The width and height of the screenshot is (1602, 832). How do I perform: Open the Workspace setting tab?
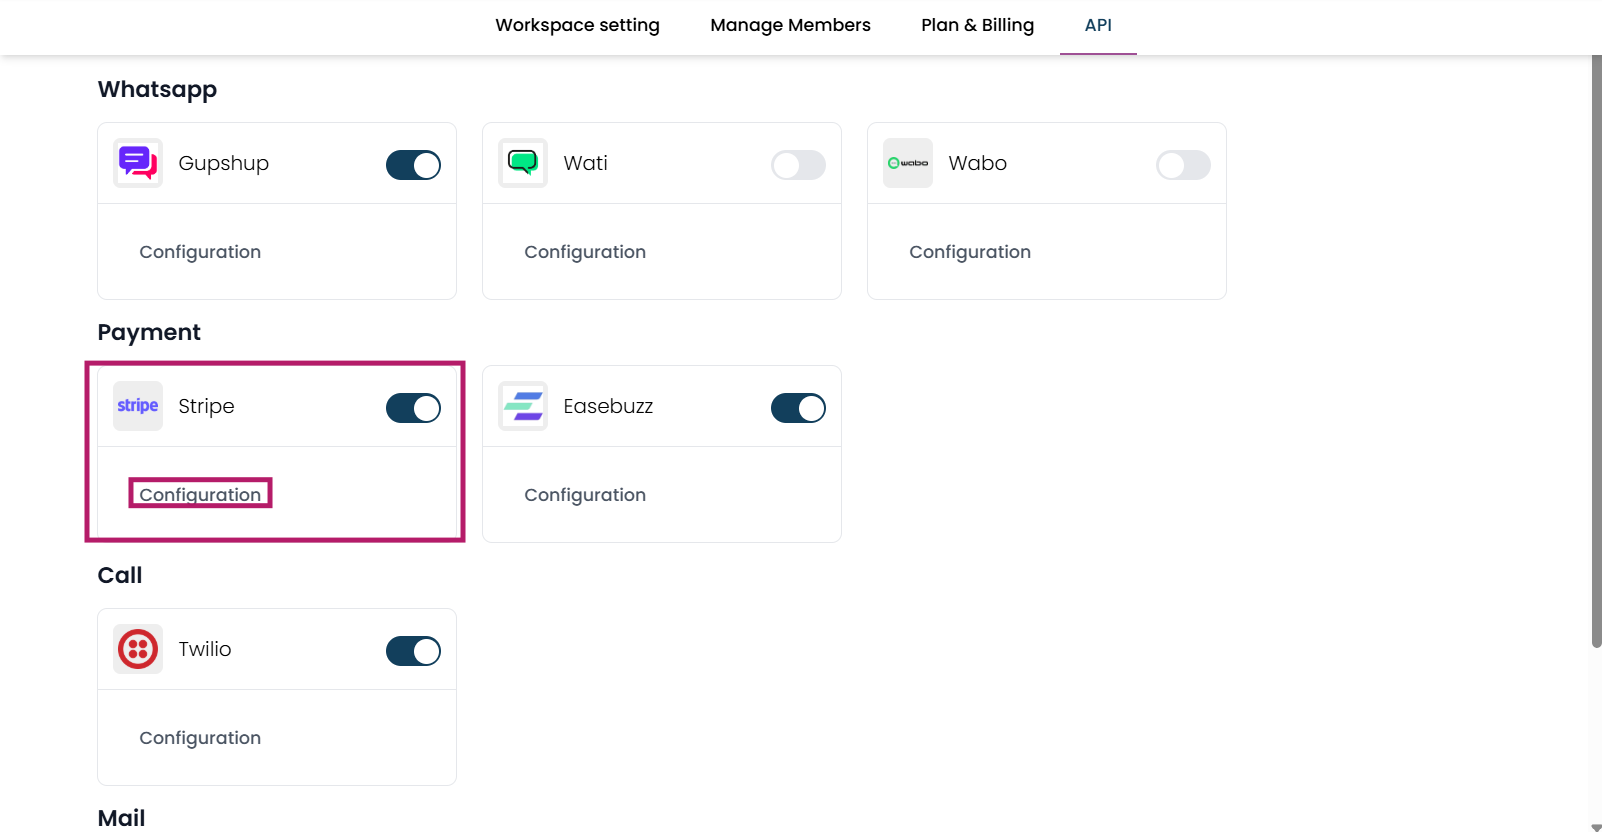(x=577, y=25)
